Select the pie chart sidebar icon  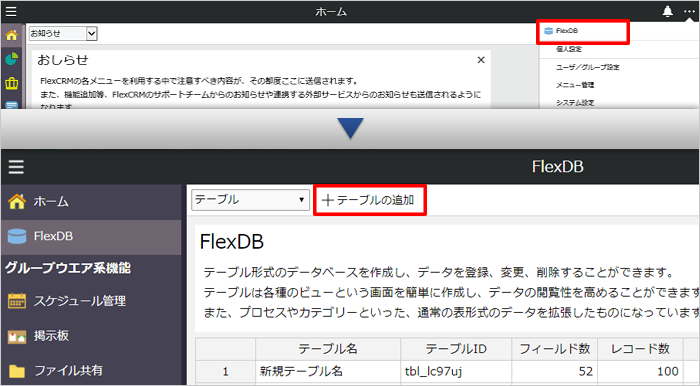[12, 59]
